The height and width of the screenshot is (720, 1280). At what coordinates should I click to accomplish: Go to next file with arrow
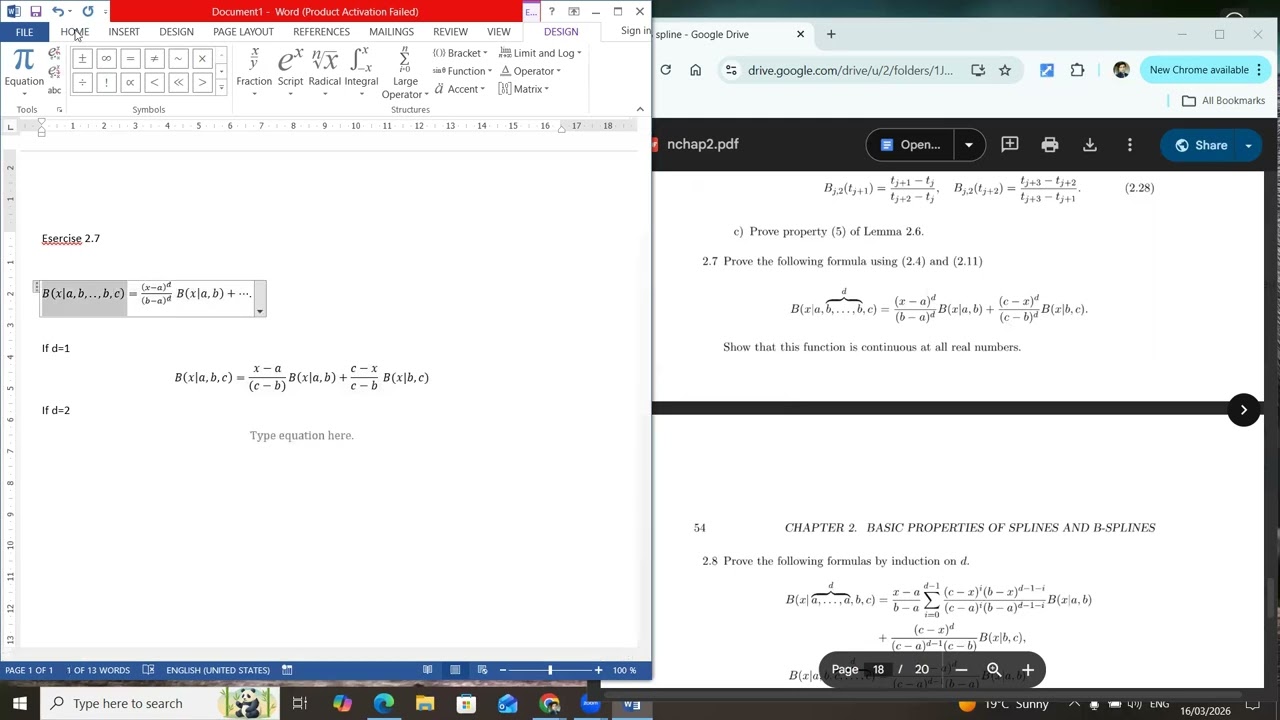(1244, 410)
